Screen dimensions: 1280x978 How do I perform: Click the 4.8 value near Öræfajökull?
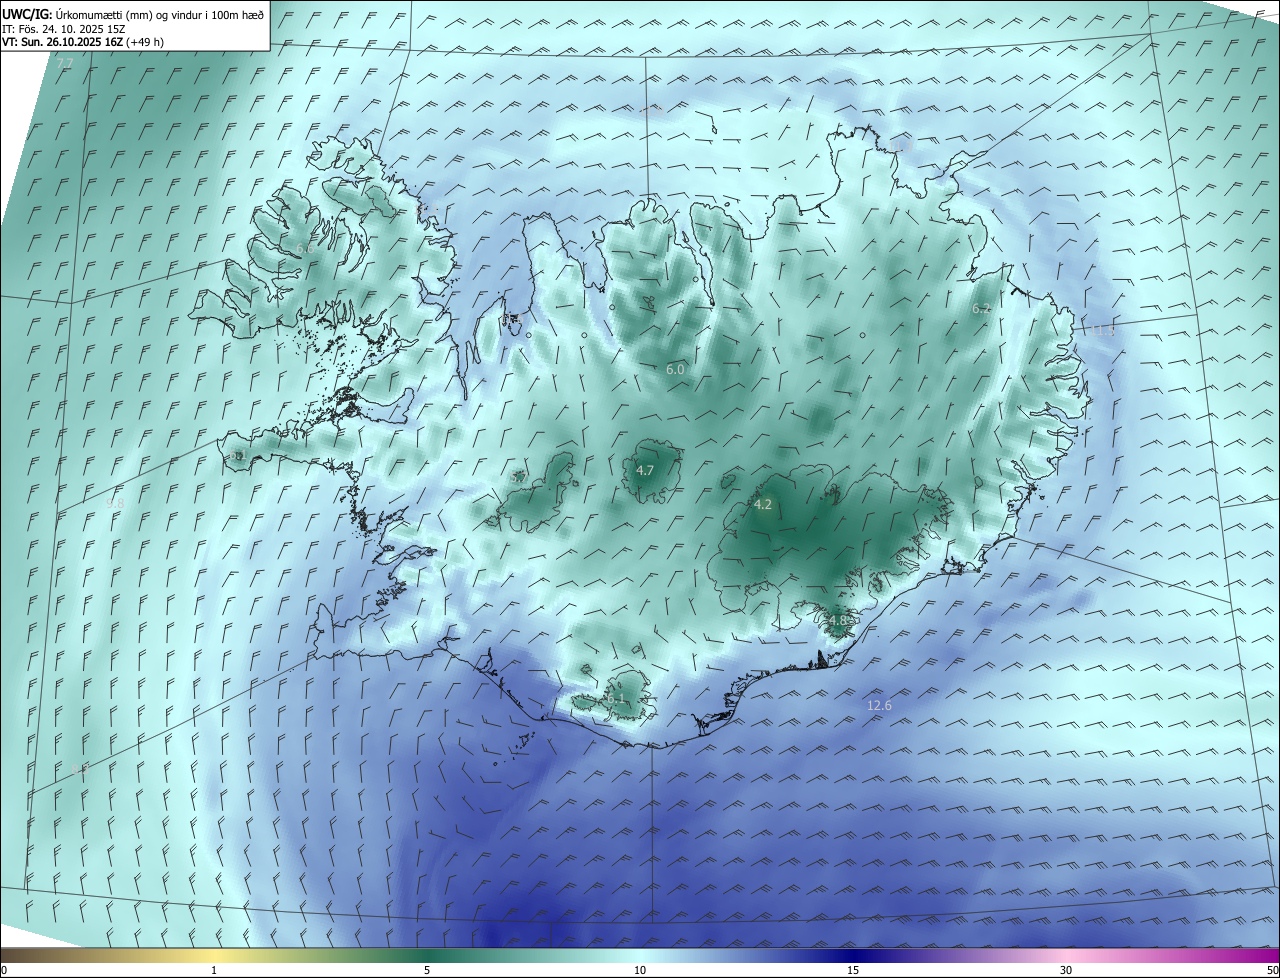coord(838,621)
